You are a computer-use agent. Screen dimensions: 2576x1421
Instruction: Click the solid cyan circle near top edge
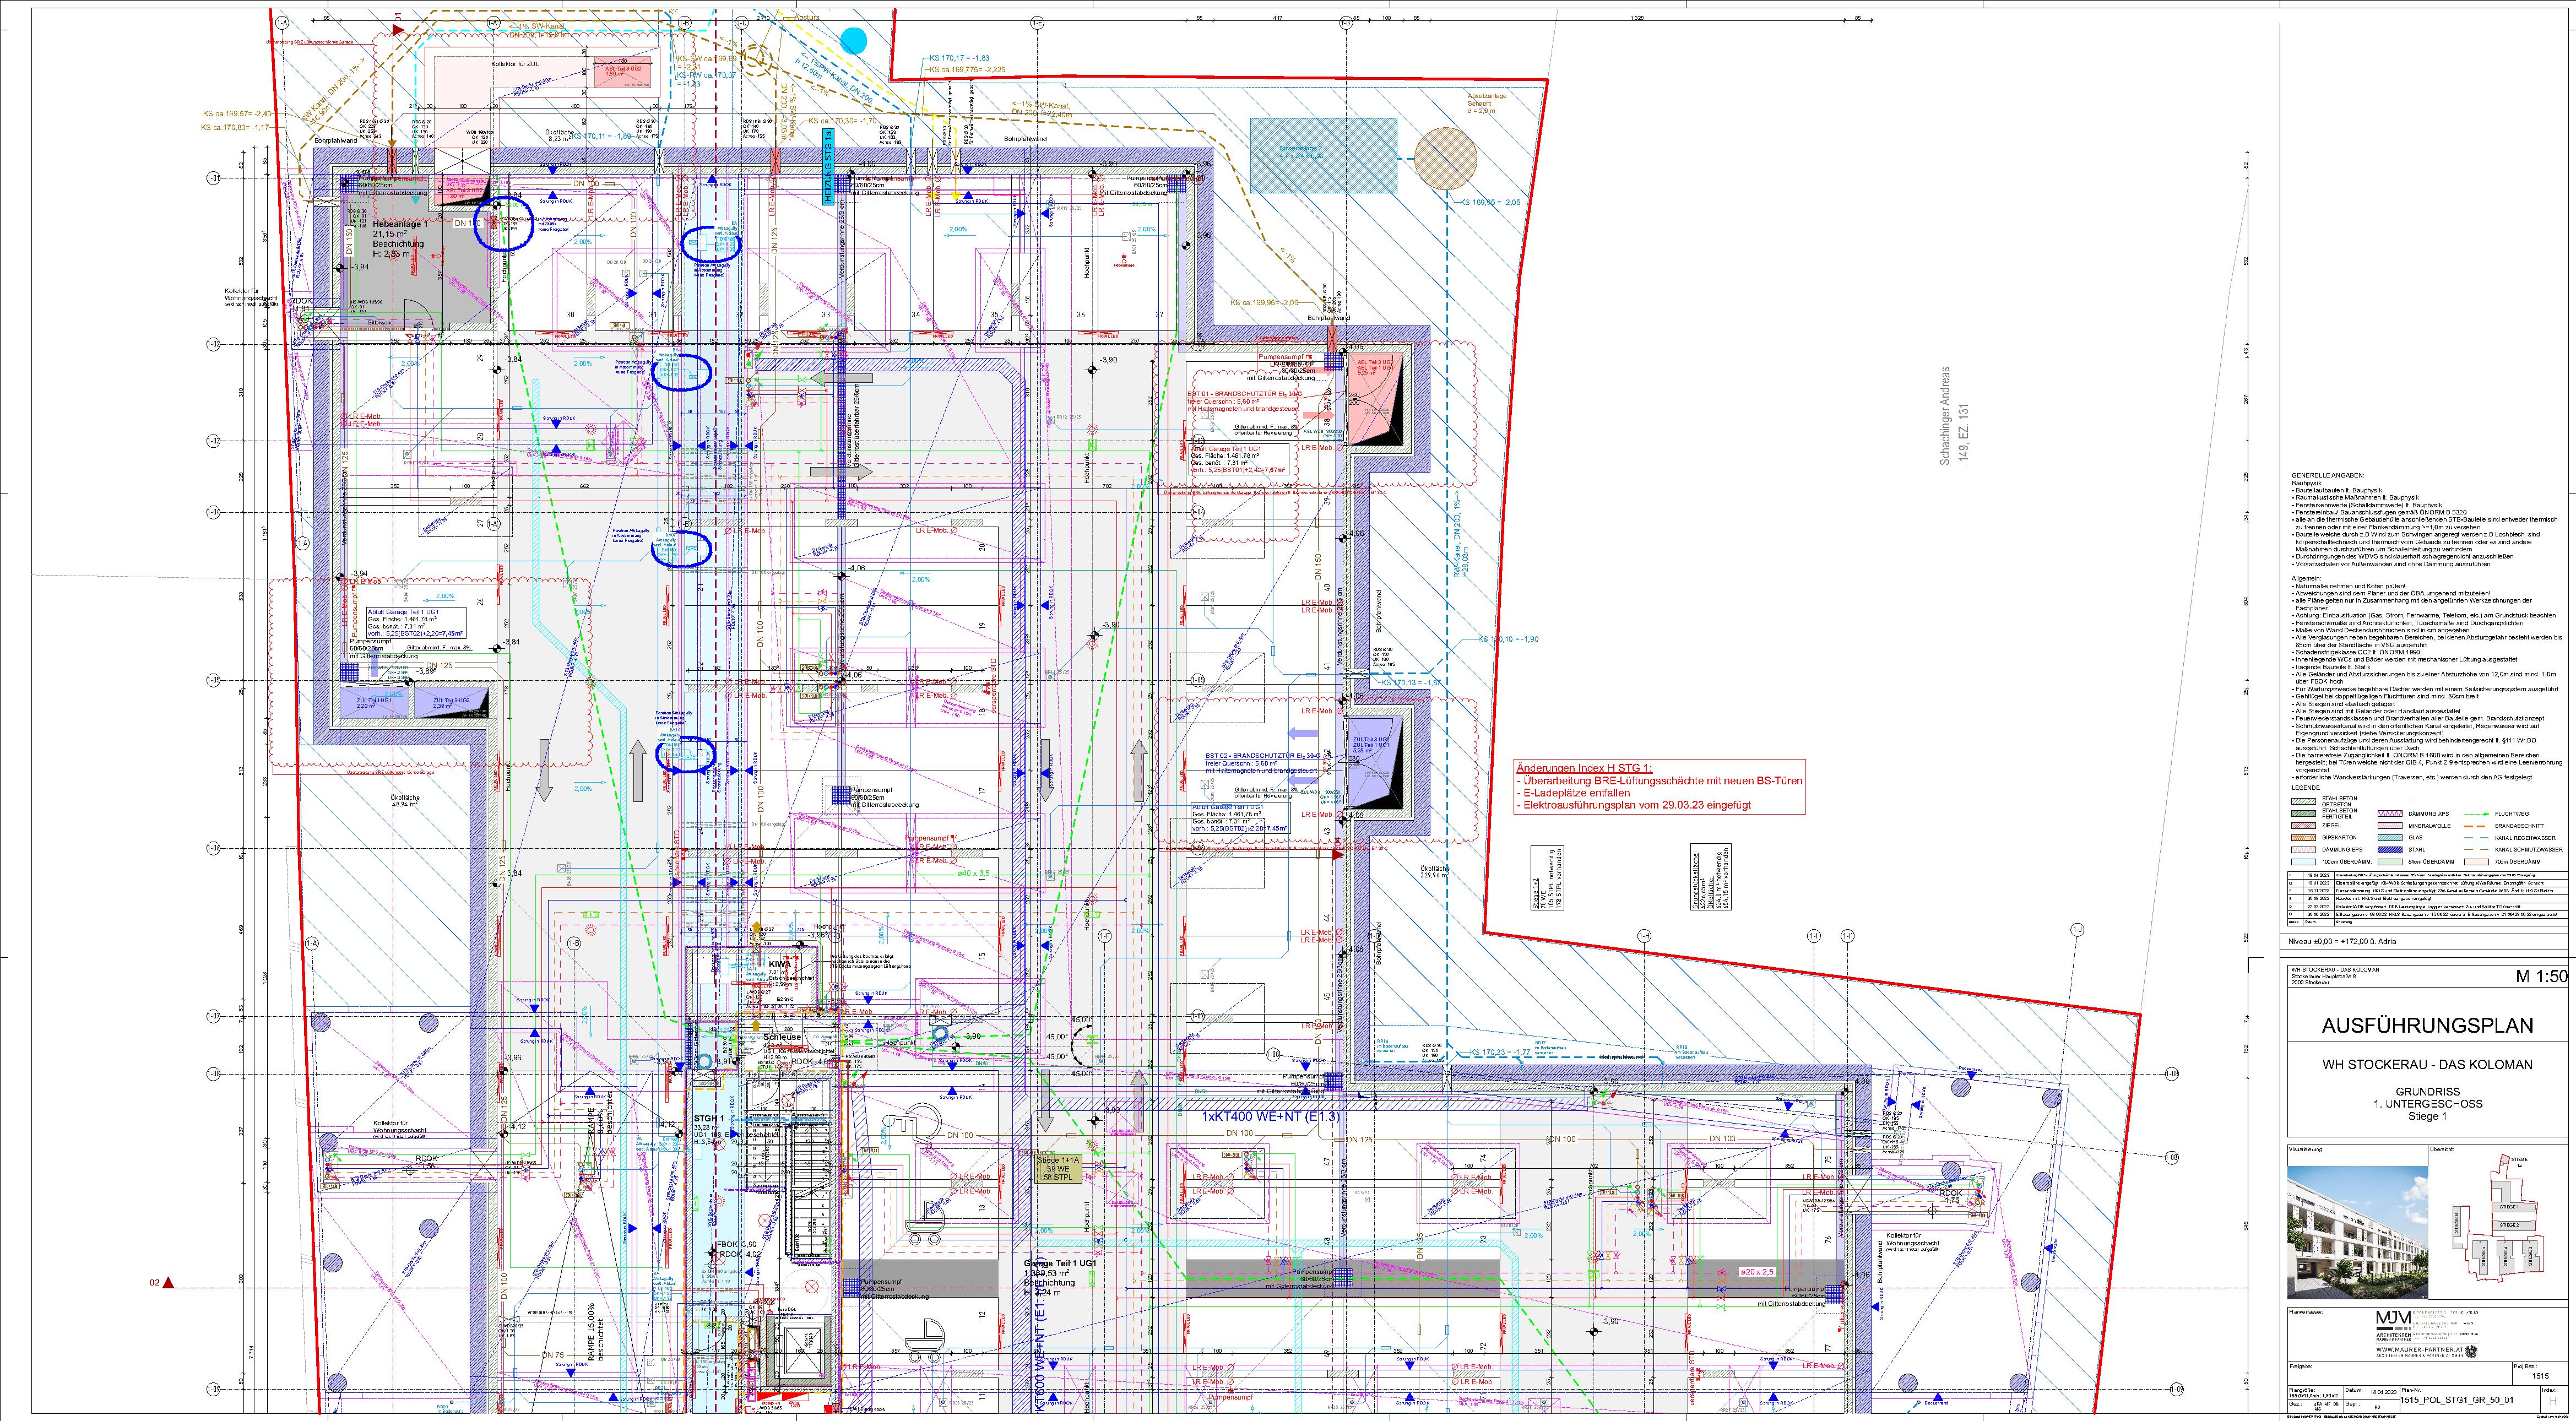[853, 40]
